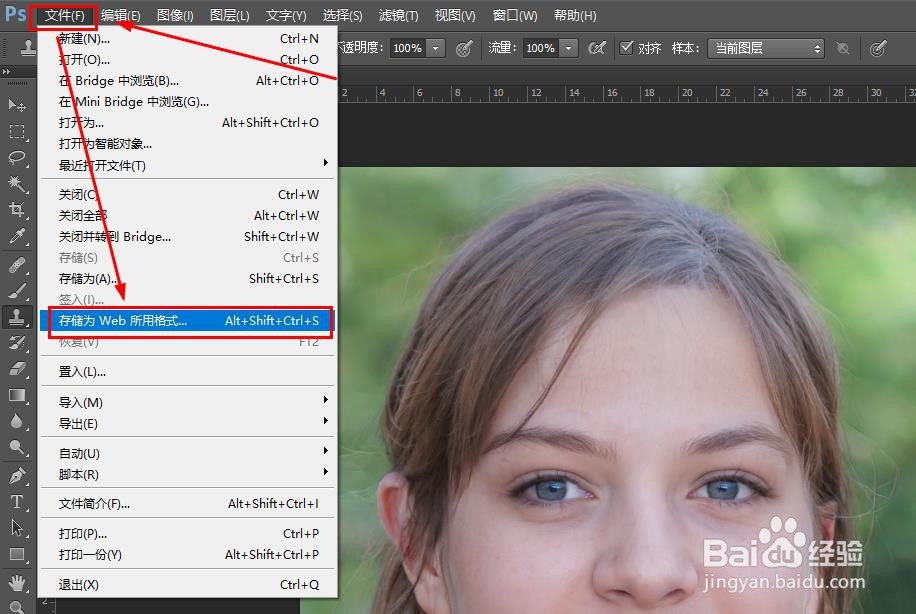Viewport: 916px width, 614px height.
Task: Choose 在 Mini Bridge 中浏览(G)...
Action: click(x=188, y=102)
